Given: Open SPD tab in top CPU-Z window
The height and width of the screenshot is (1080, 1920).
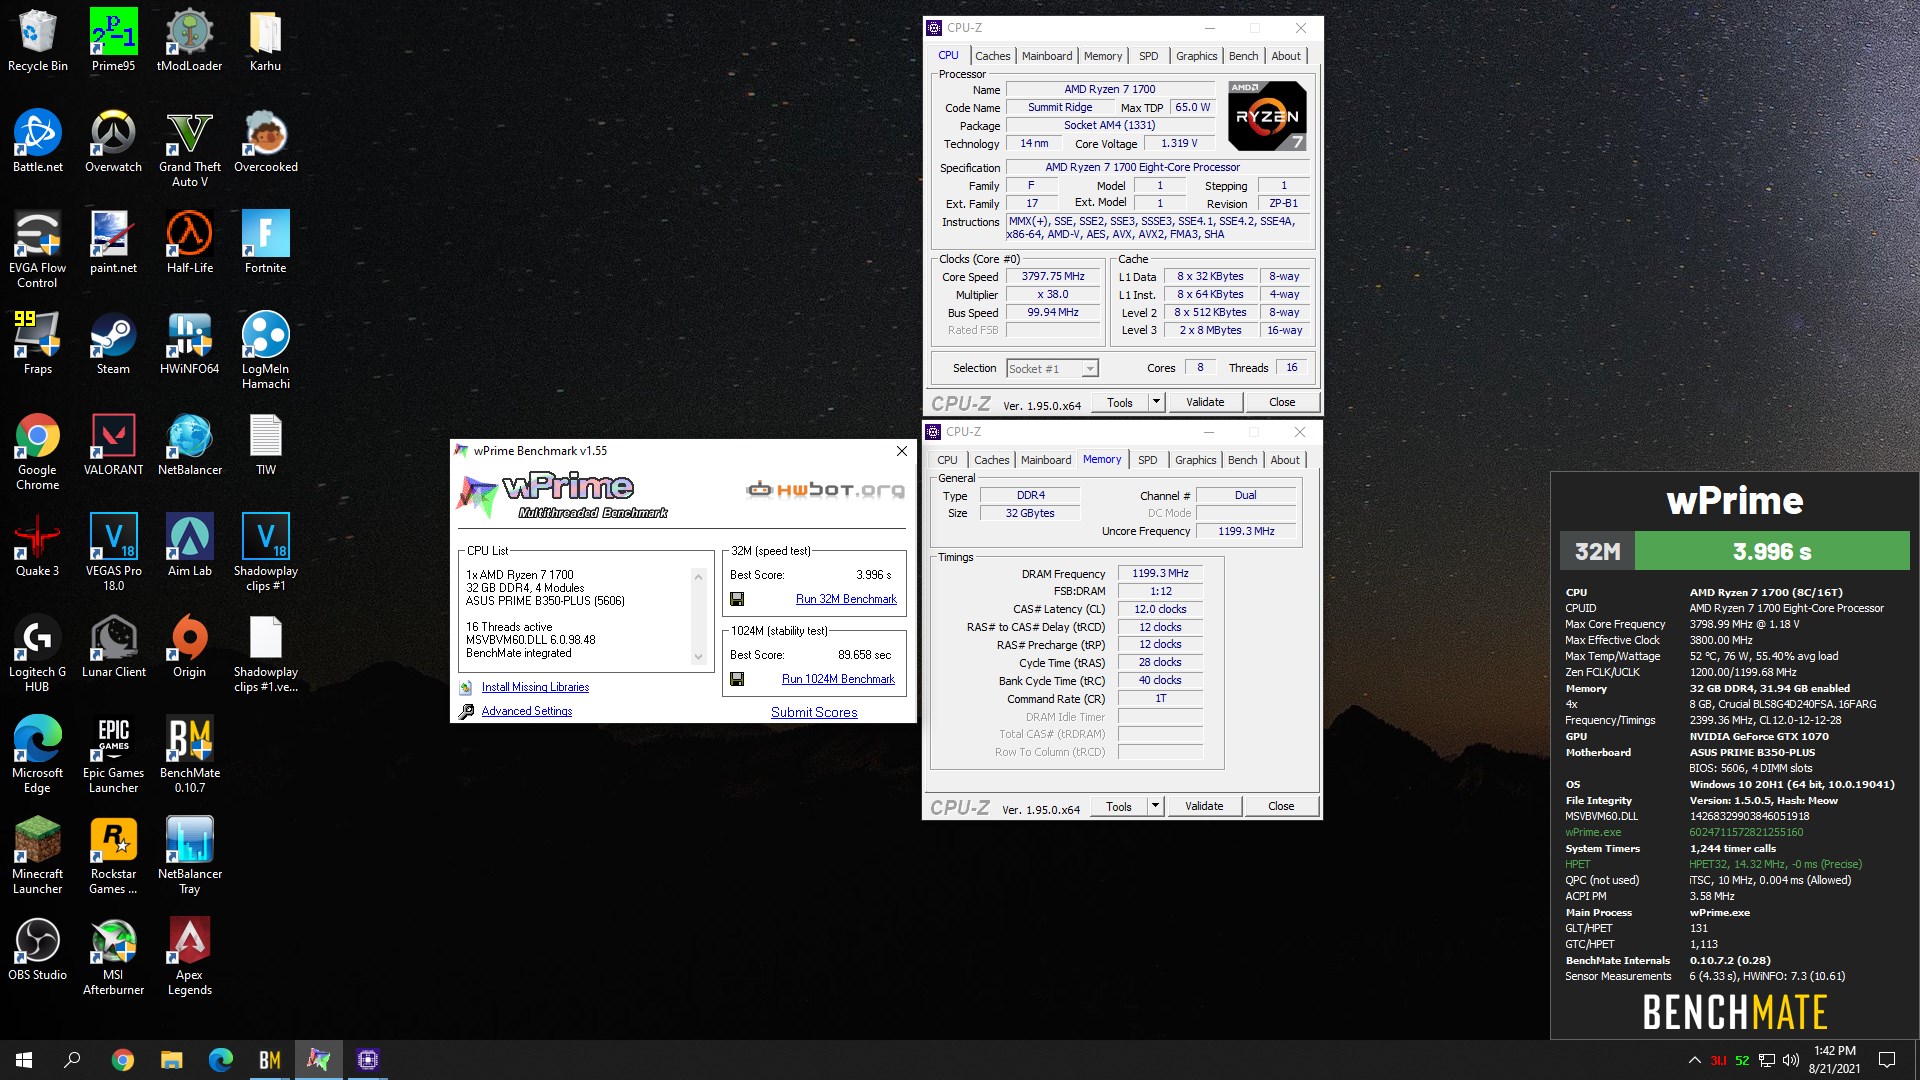Looking at the screenshot, I should click(1149, 56).
